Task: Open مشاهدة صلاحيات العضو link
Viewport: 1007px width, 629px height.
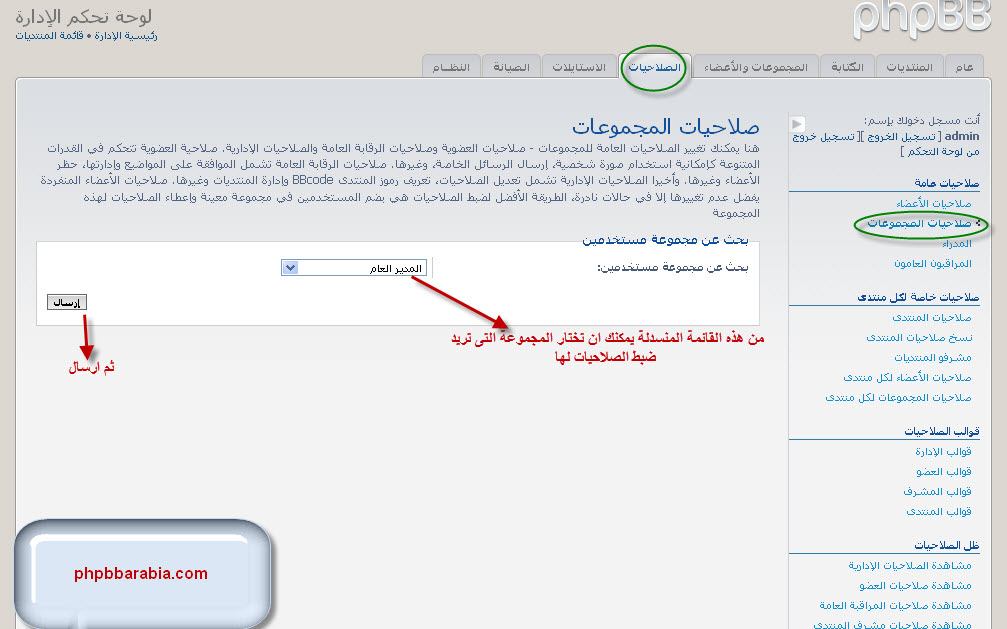Action: click(915, 585)
